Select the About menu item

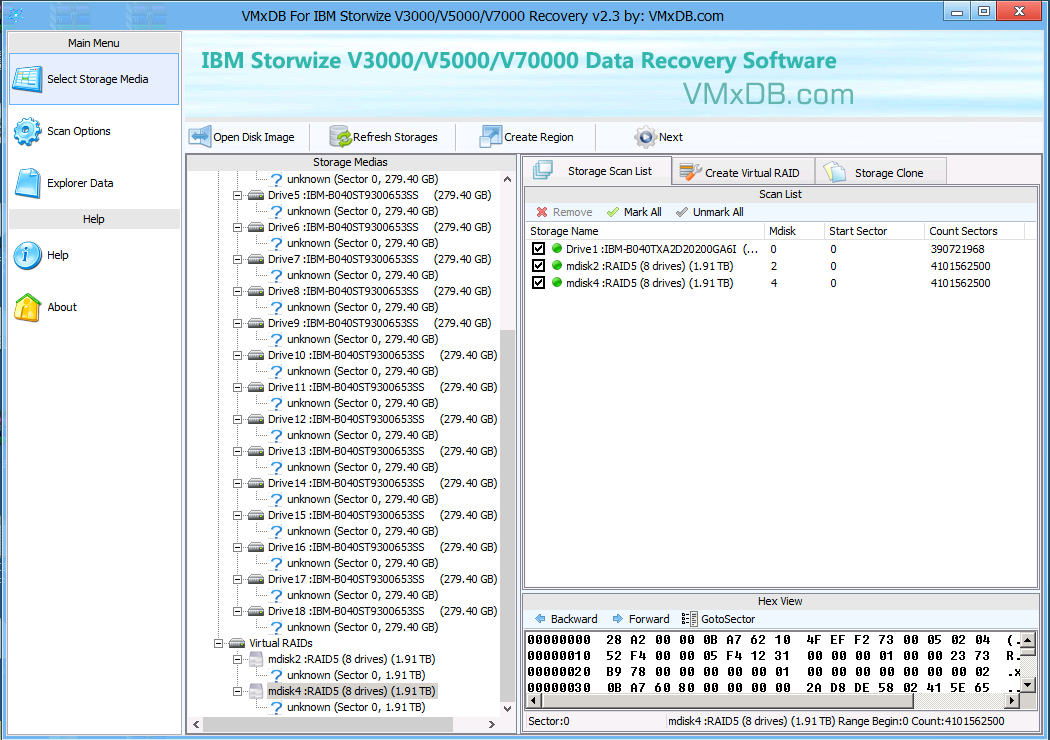pyautogui.click(x=94, y=307)
